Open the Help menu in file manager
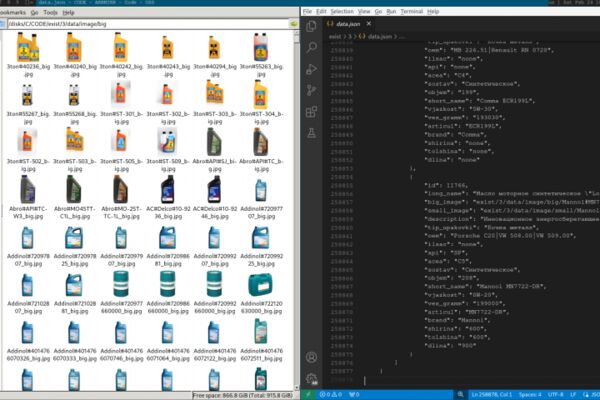The image size is (600, 400). coord(68,13)
